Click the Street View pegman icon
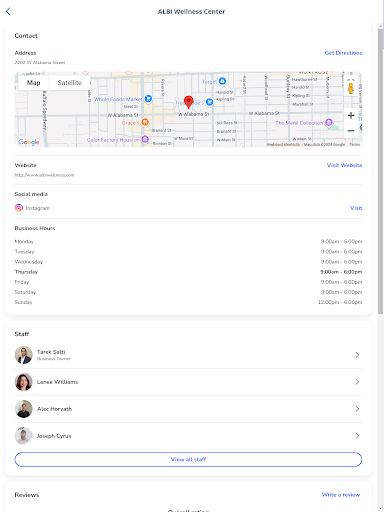 tap(351, 88)
